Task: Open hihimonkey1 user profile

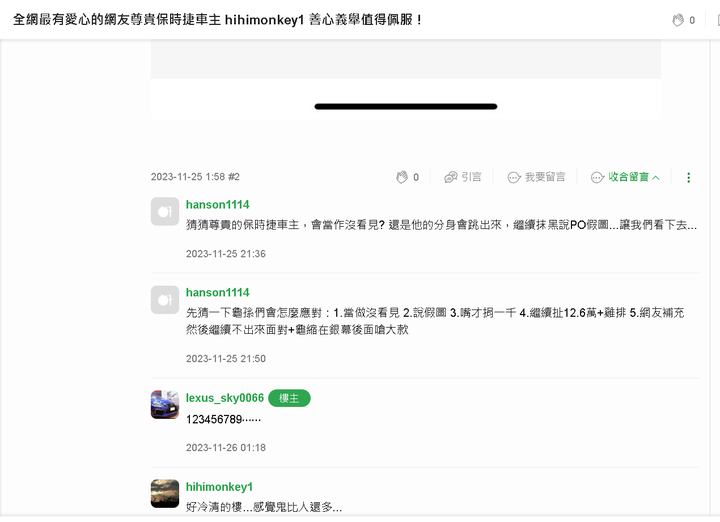Action: click(x=219, y=487)
